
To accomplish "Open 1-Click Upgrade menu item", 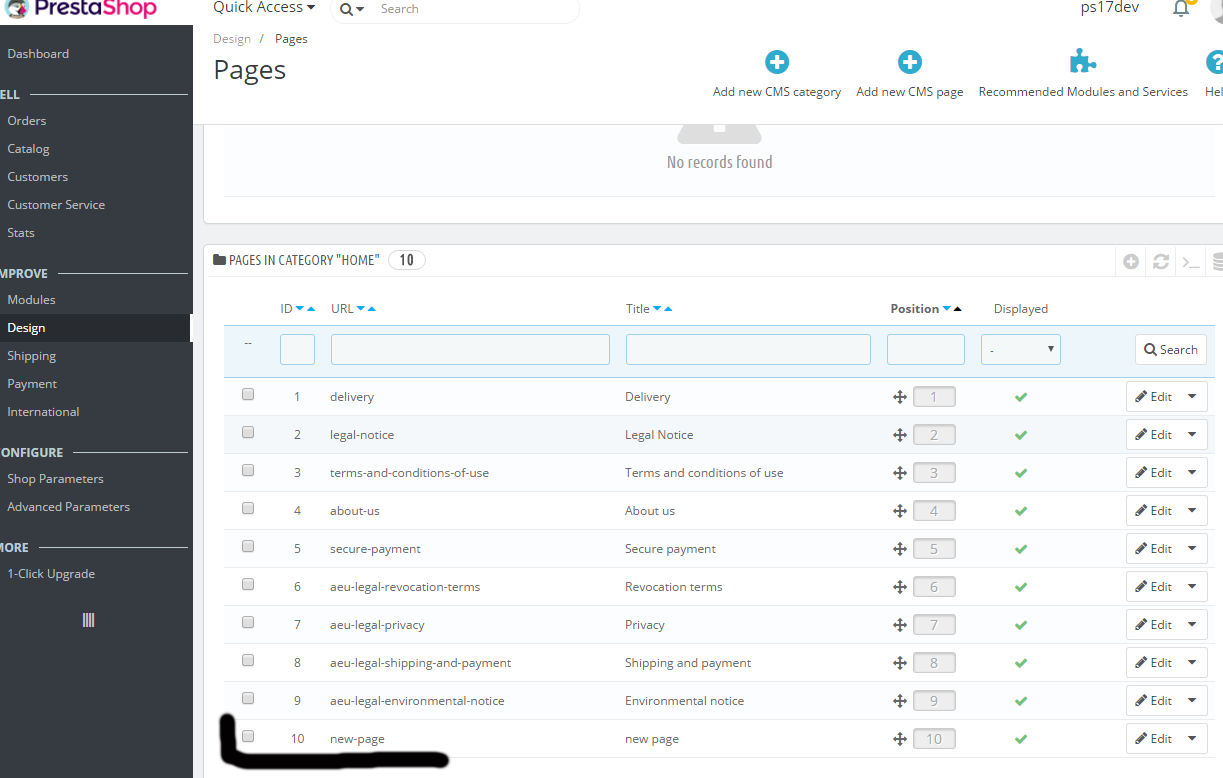I will (51, 574).
